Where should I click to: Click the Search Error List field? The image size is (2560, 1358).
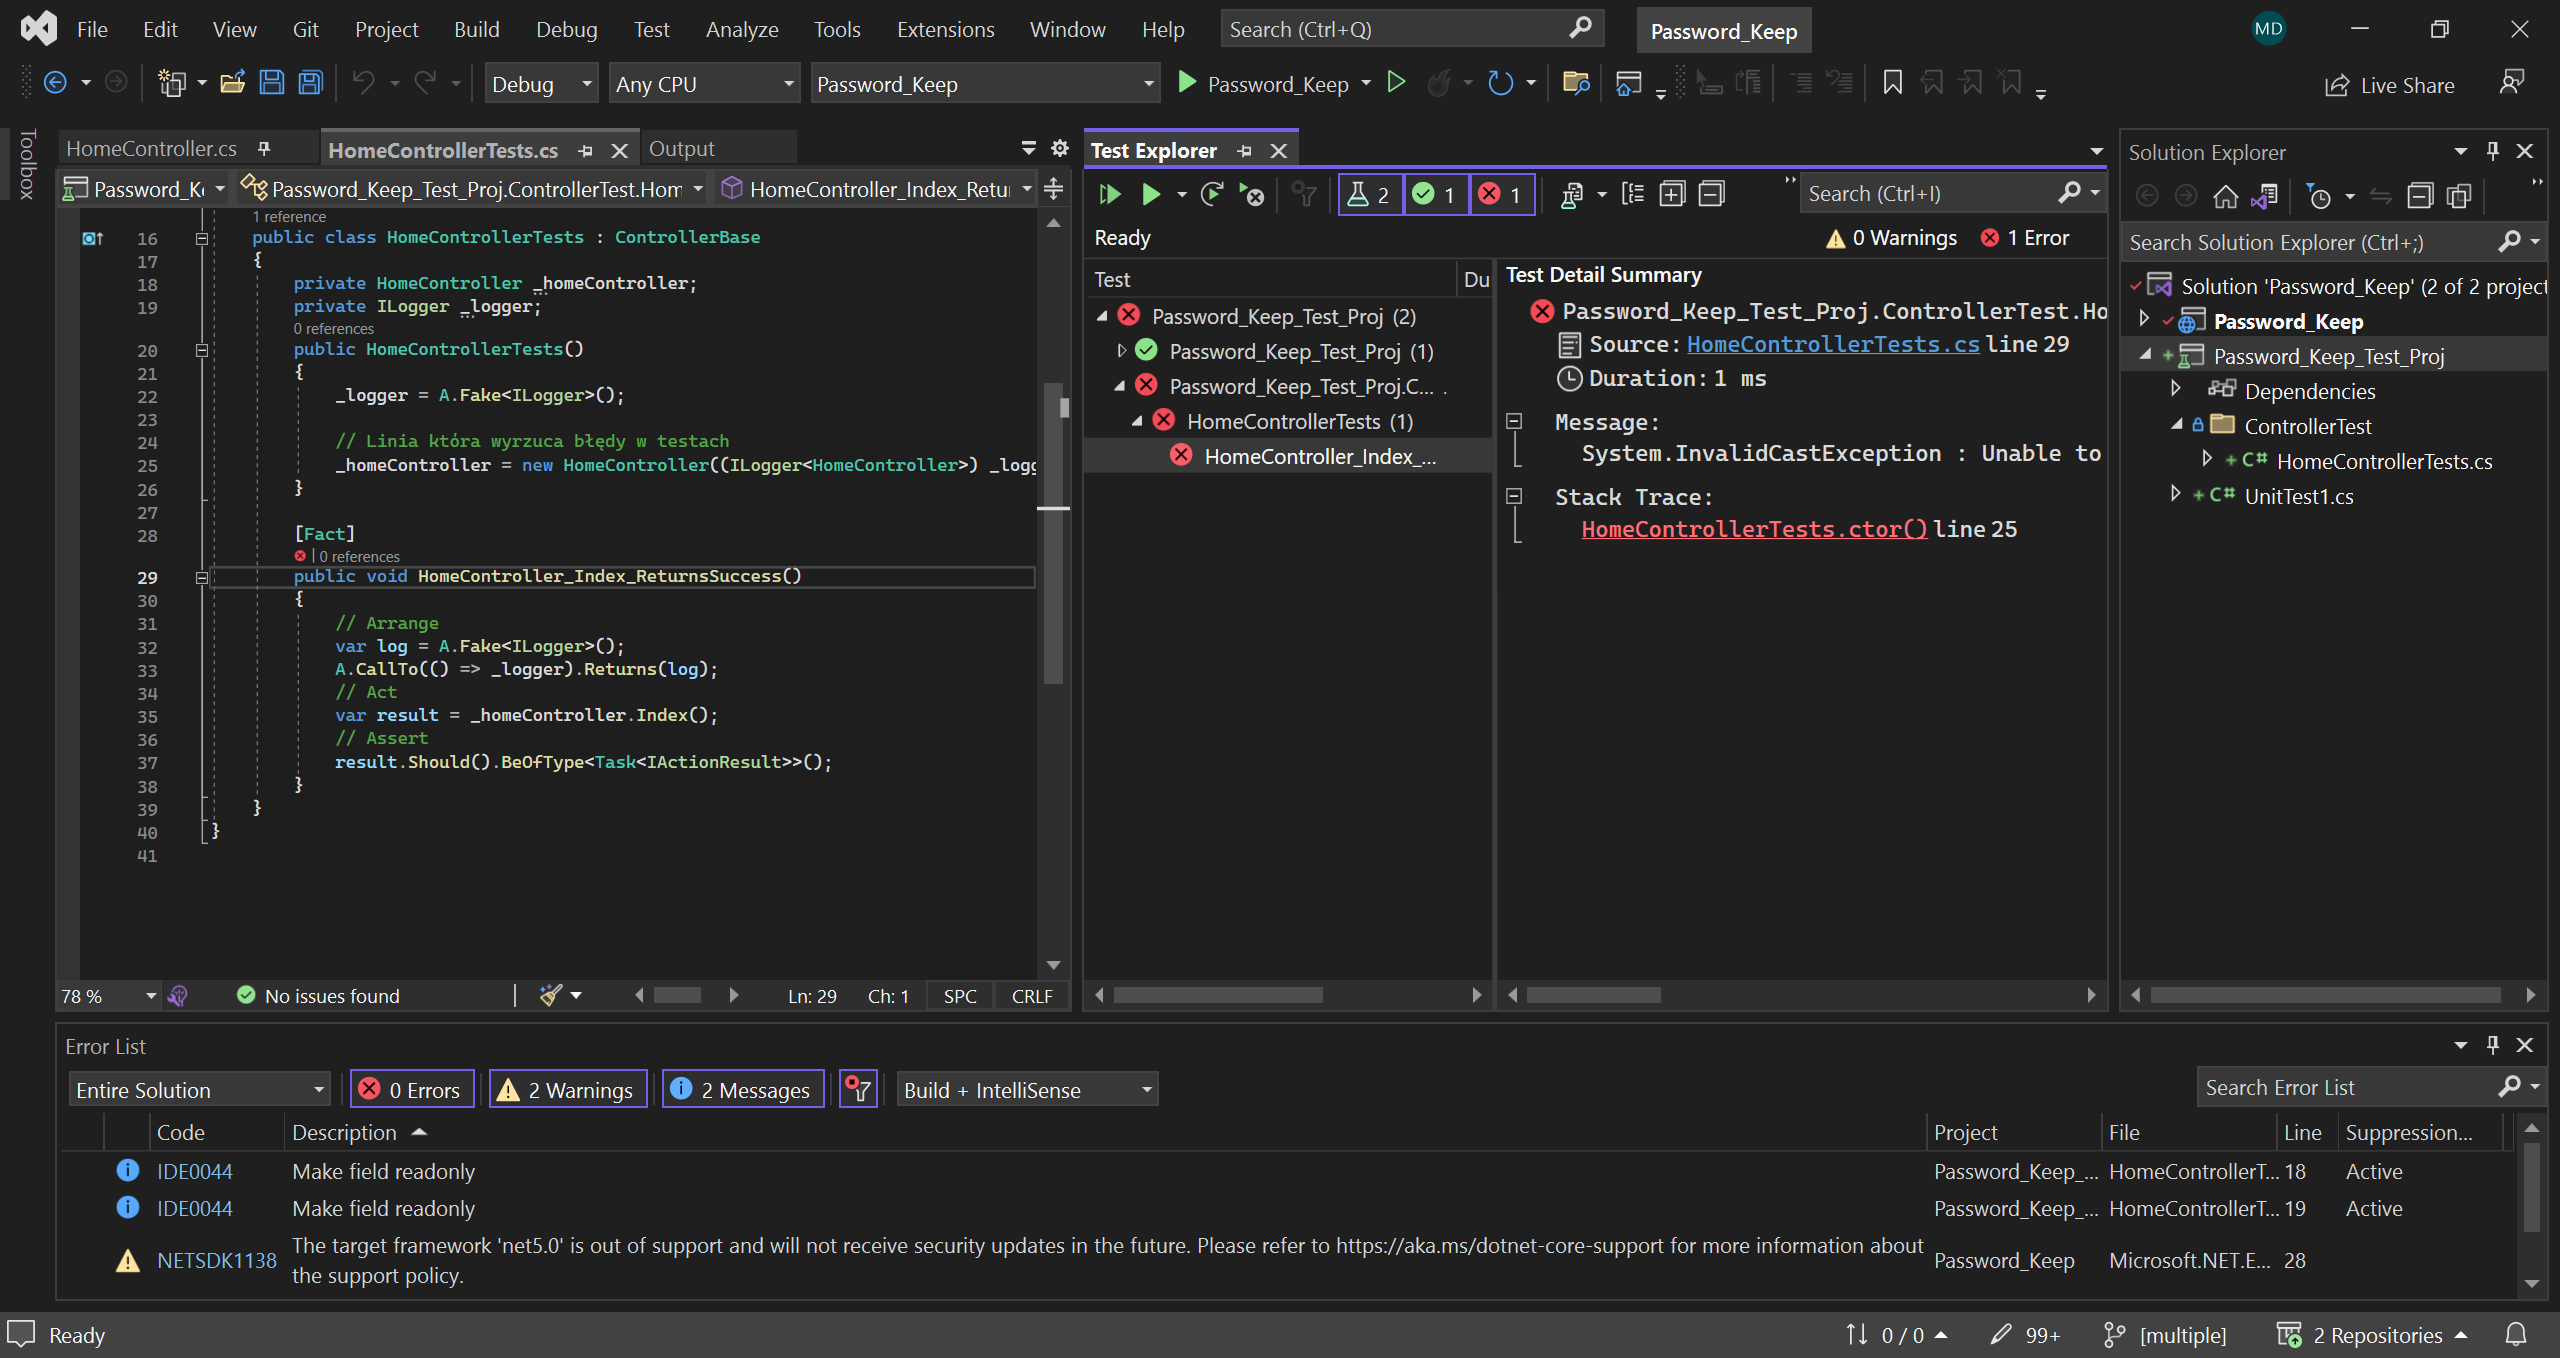click(x=2346, y=1087)
